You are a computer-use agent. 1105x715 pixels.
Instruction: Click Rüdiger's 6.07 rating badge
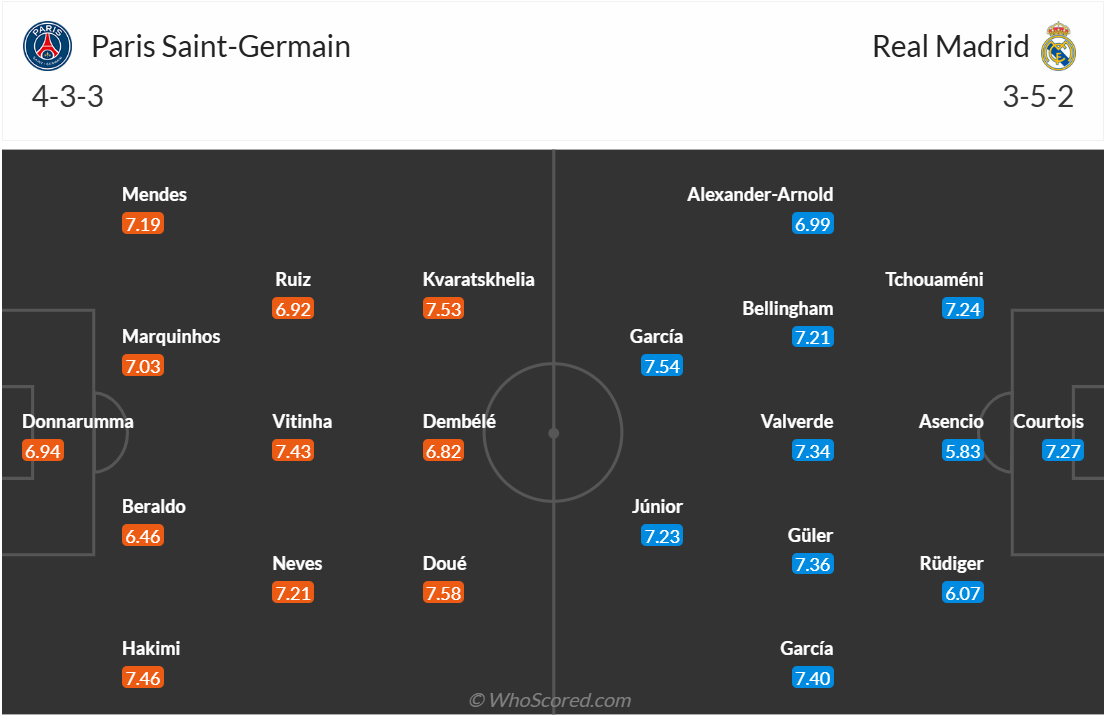click(963, 592)
